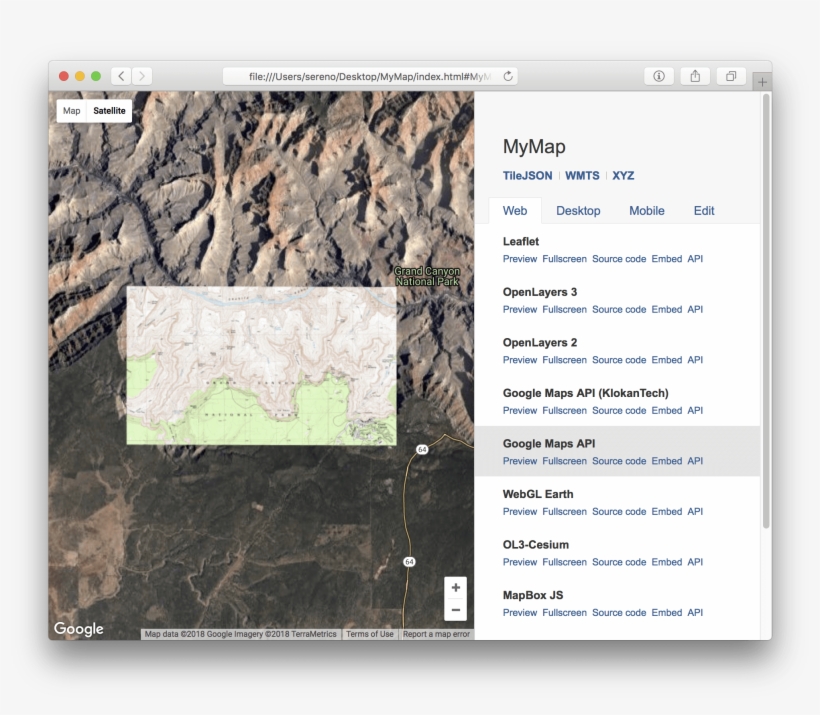Open Terms of Use map link
Viewport: 820px width, 715px height.
[369, 634]
